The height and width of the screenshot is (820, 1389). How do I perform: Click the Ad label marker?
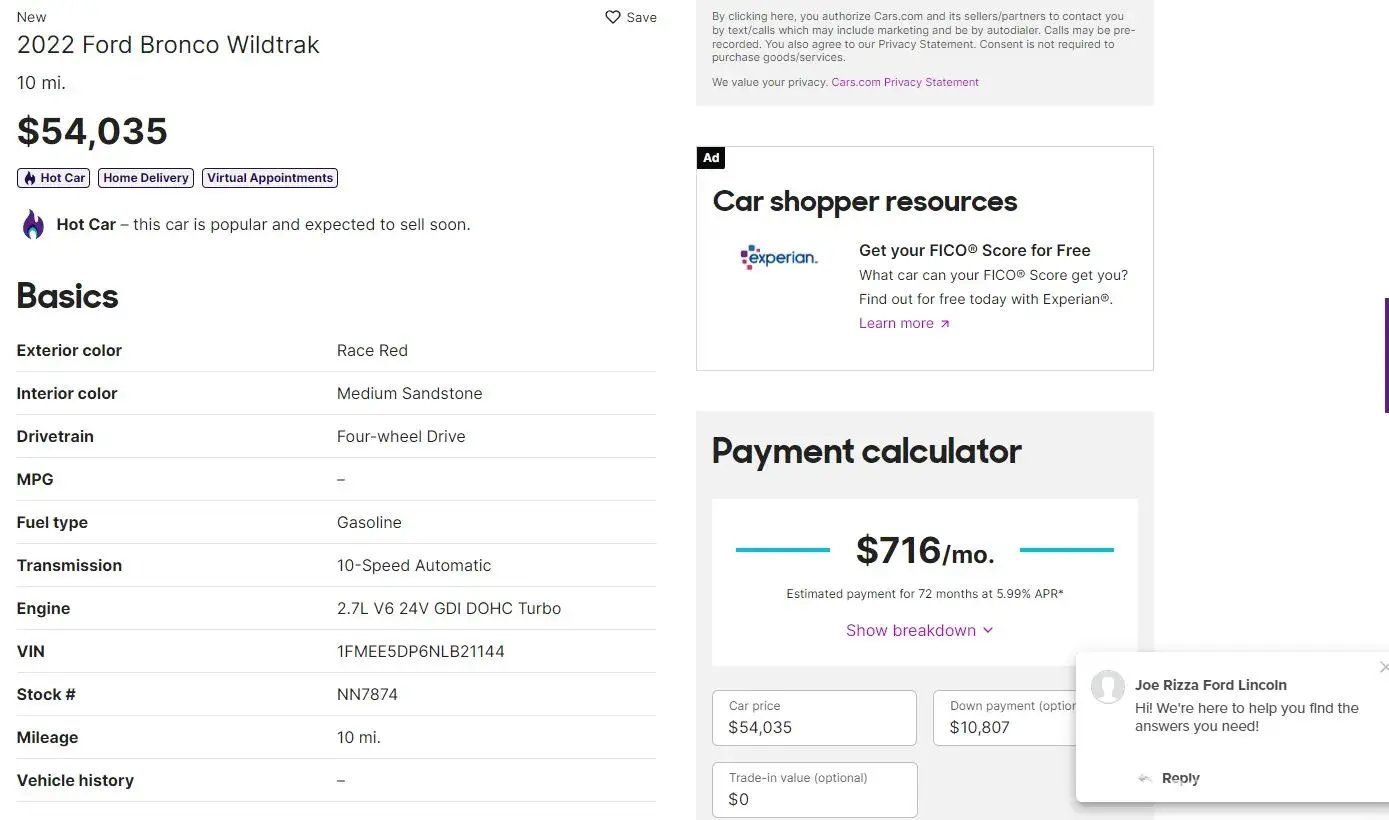[x=710, y=158]
